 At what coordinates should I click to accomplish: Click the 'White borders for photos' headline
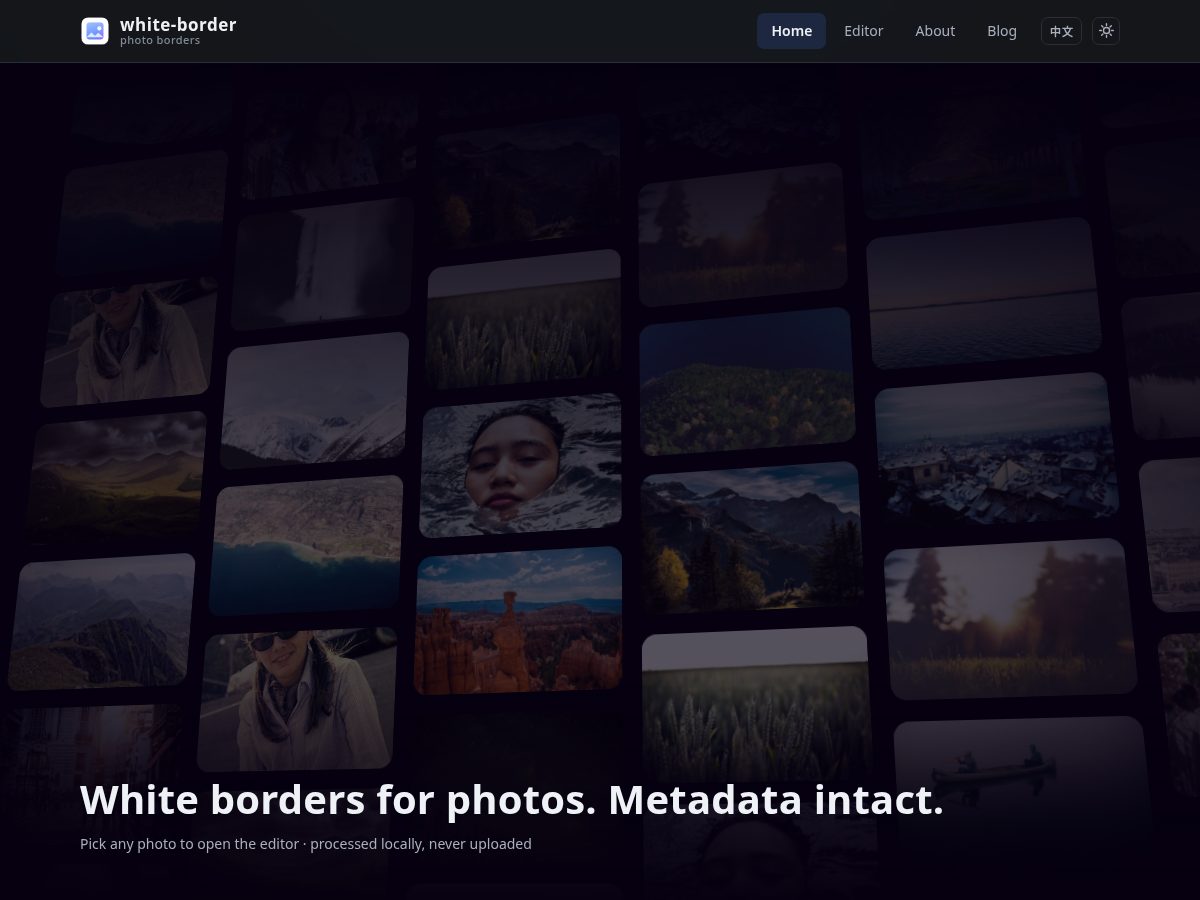(x=339, y=800)
